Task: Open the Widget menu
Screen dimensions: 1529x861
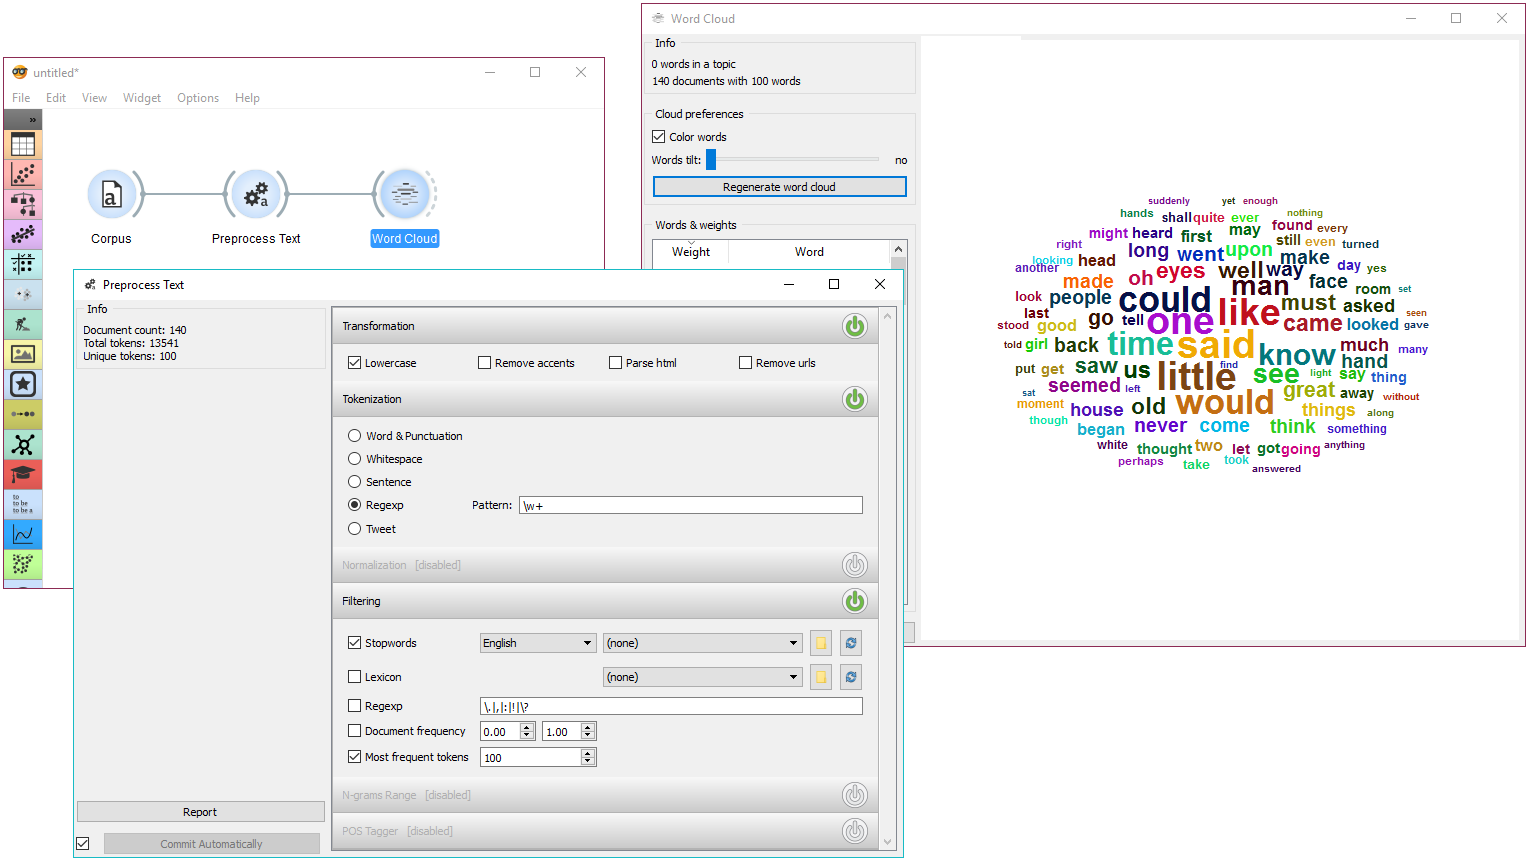Action: pos(142,98)
